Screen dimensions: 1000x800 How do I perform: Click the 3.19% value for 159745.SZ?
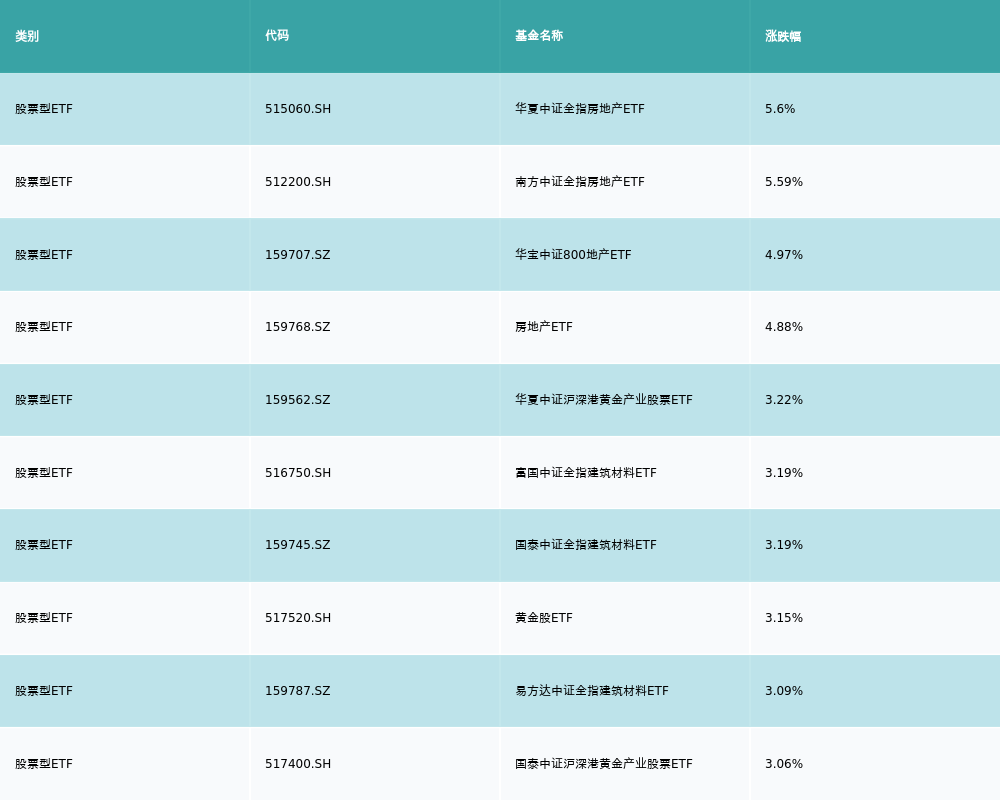click(x=784, y=545)
